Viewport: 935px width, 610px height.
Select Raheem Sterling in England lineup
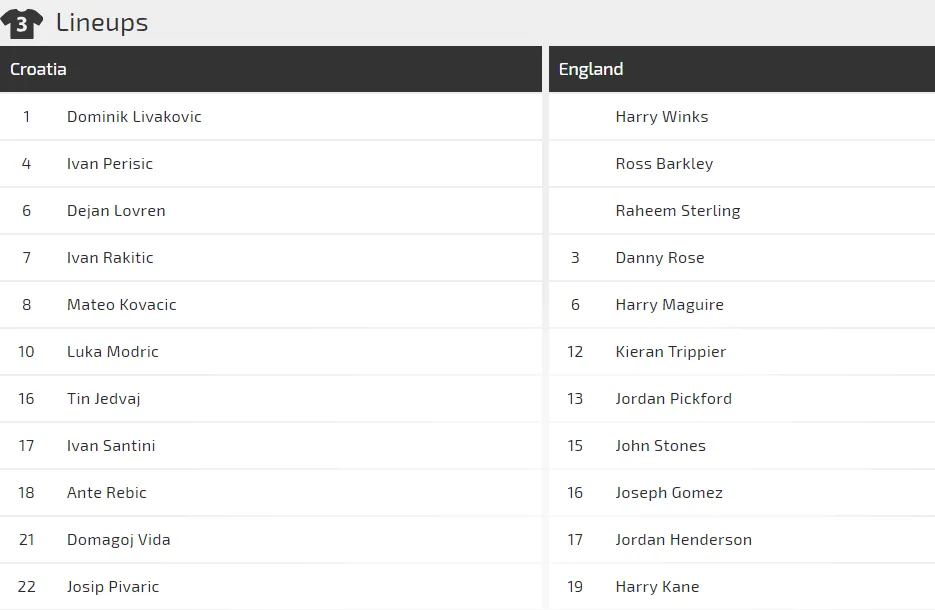(x=678, y=211)
